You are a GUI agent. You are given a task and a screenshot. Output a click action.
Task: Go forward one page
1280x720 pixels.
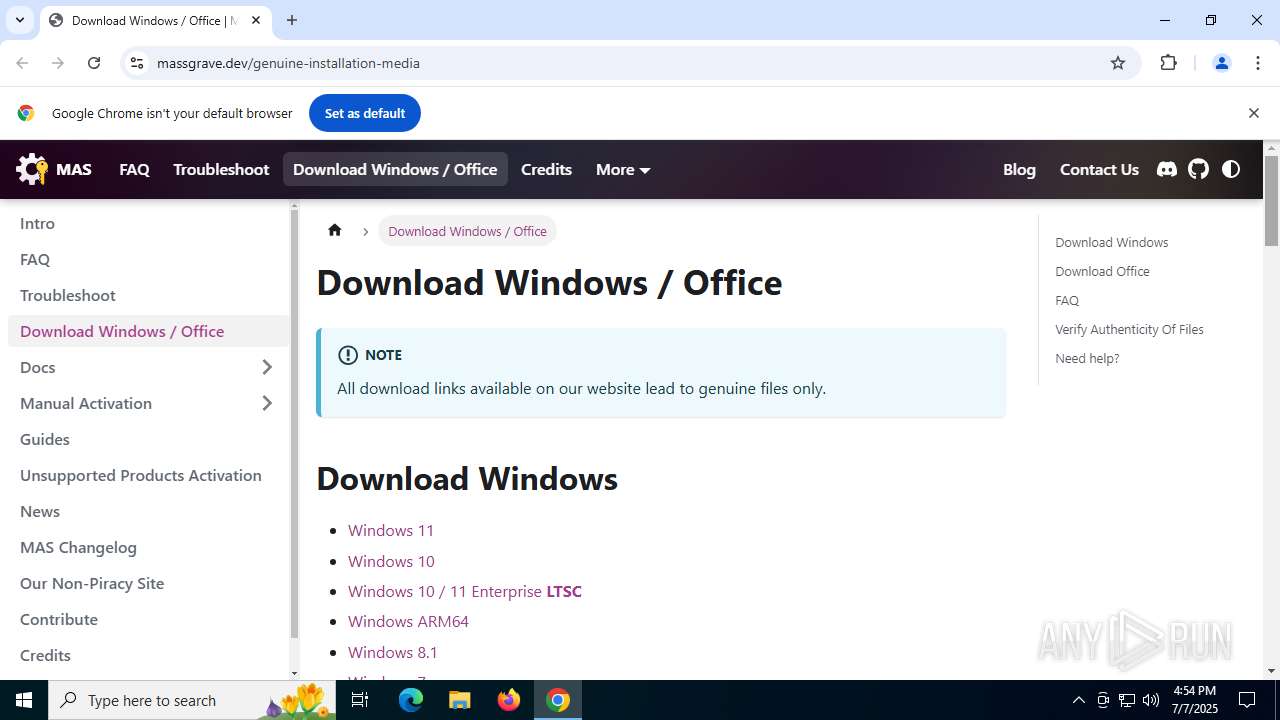(x=58, y=63)
